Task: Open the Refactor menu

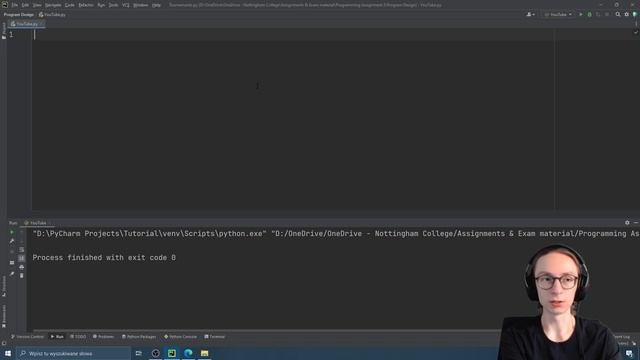Action: (86, 5)
